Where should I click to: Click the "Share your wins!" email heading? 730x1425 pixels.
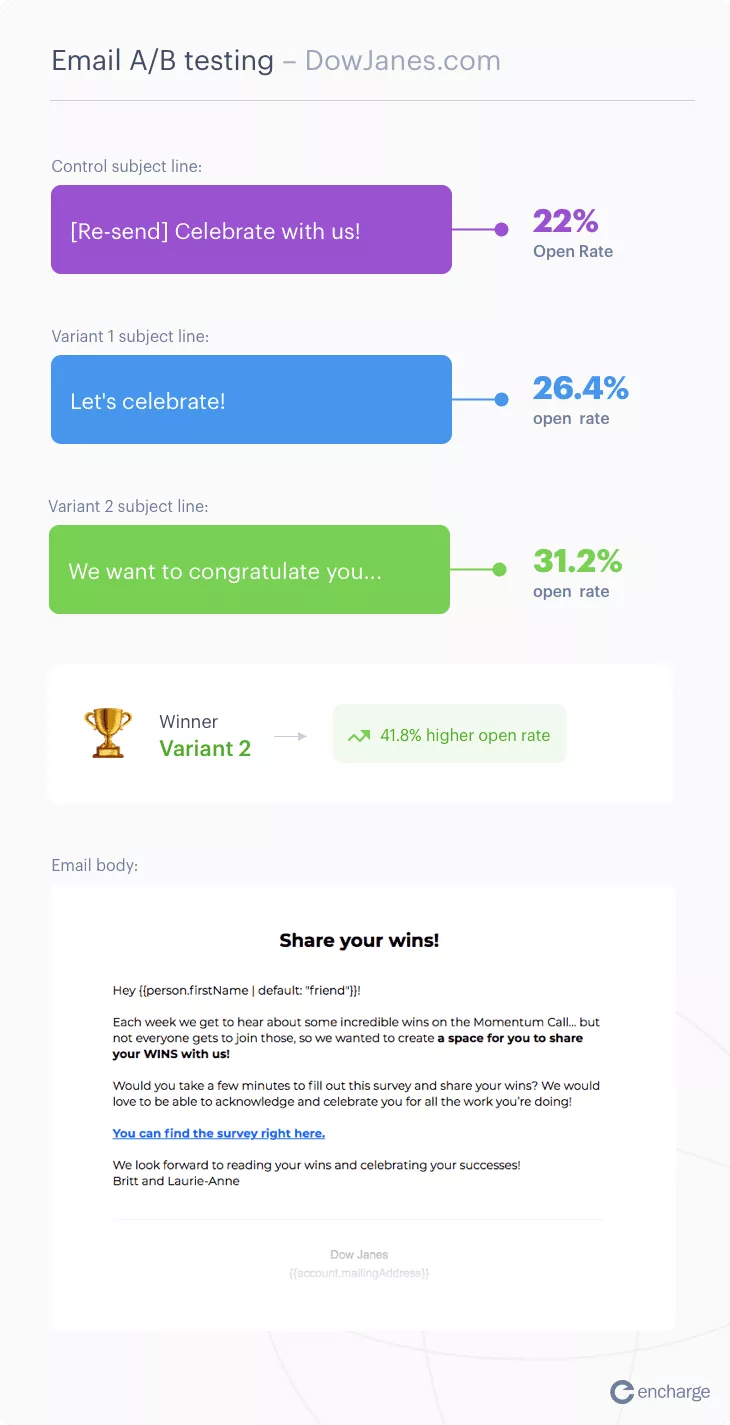point(359,940)
